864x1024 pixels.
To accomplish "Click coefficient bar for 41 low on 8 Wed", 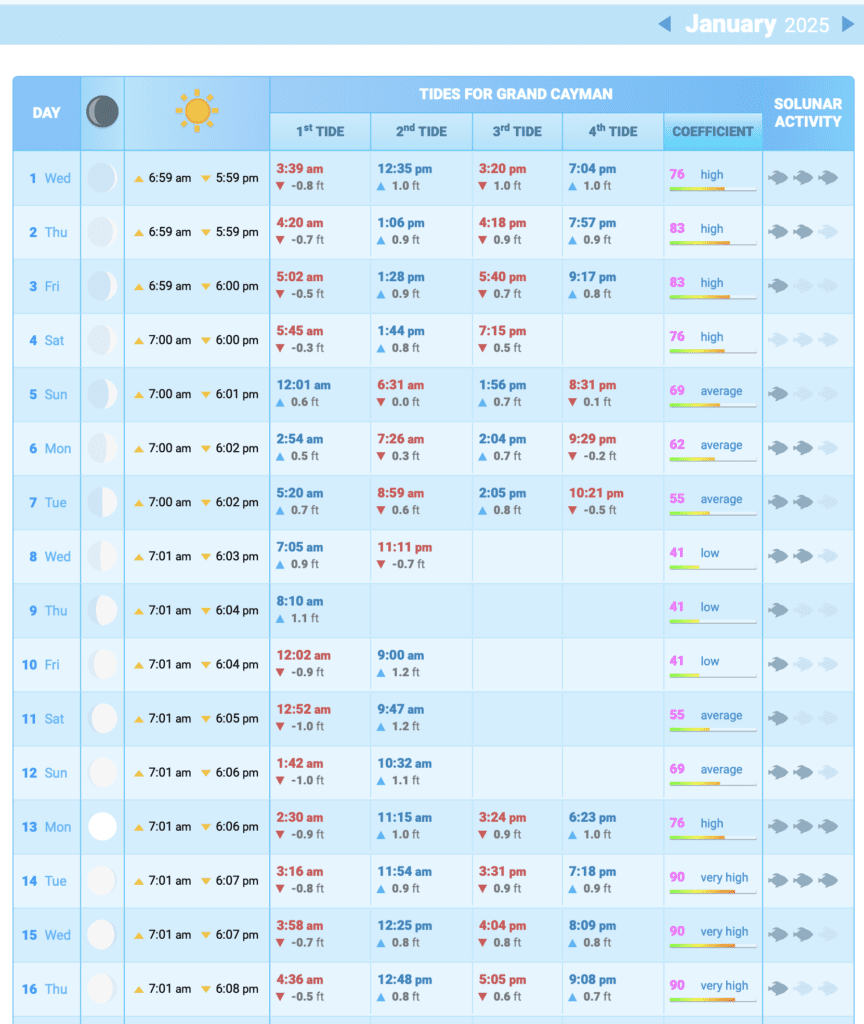I will point(712,567).
